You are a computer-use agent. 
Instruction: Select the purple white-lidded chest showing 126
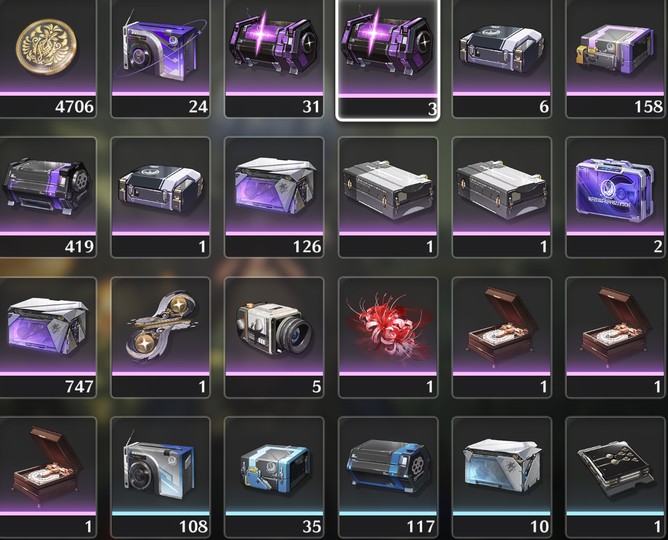(274, 198)
